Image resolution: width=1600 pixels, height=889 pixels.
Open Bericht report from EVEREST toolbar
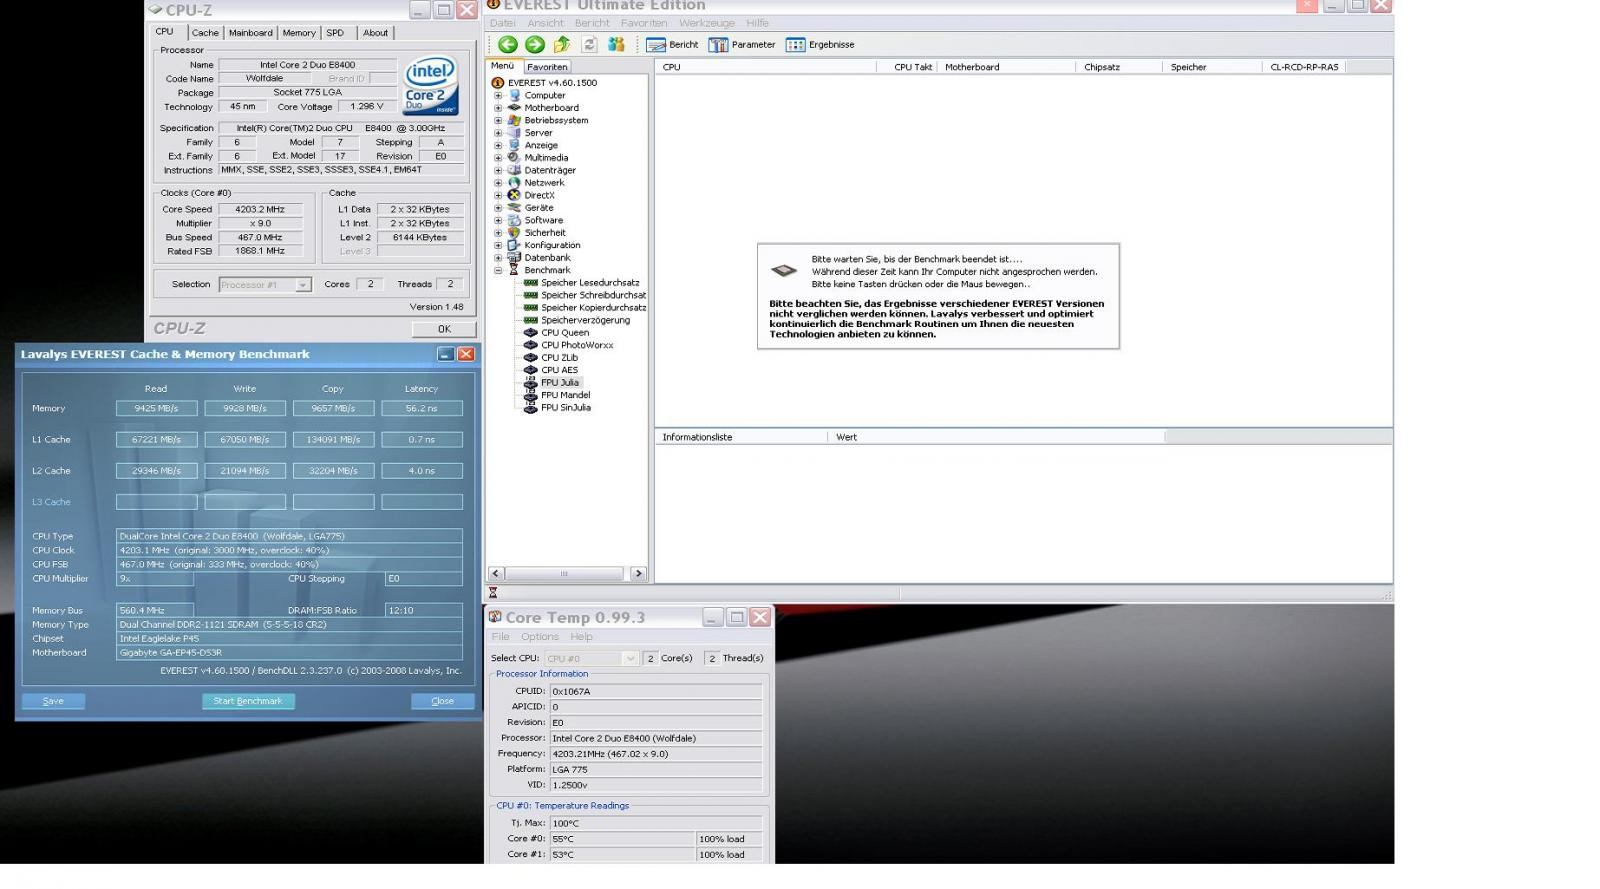point(673,45)
